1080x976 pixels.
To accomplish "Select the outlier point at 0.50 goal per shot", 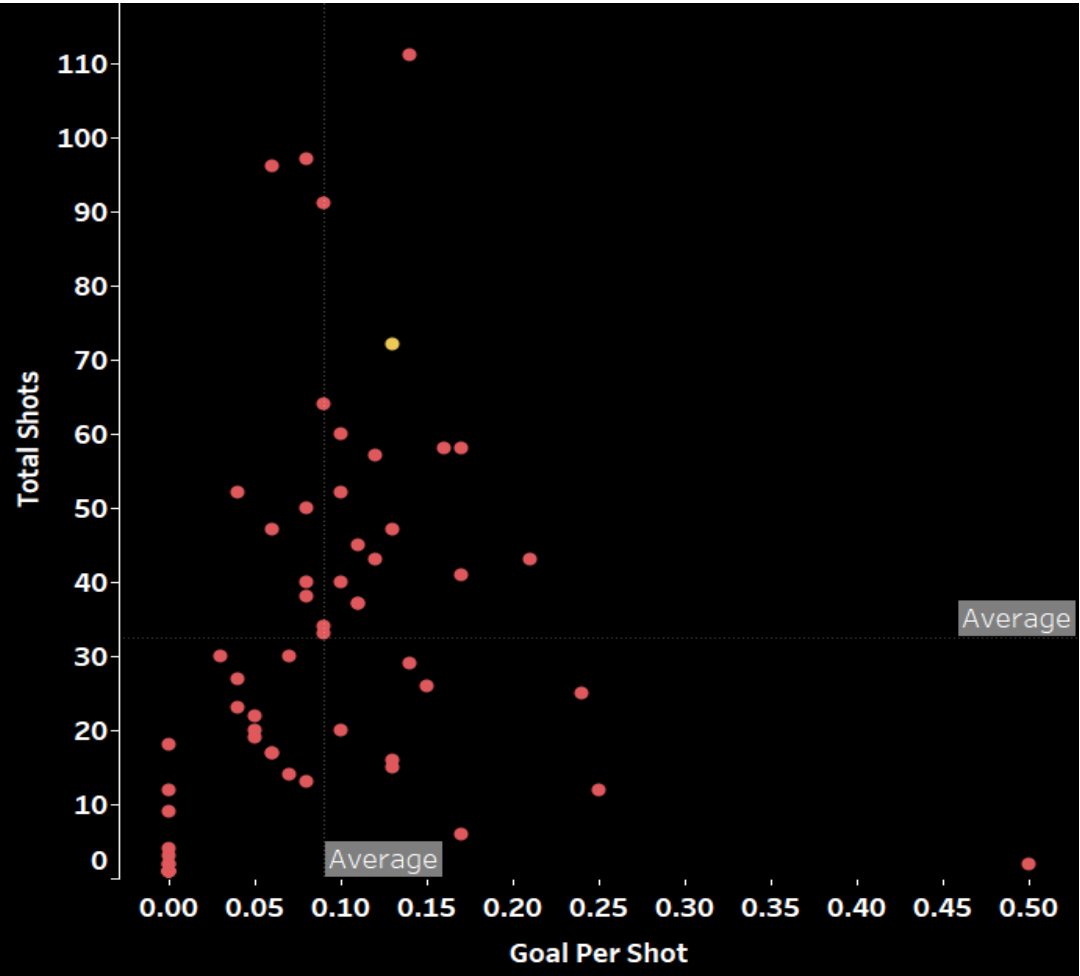I will [x=1028, y=864].
